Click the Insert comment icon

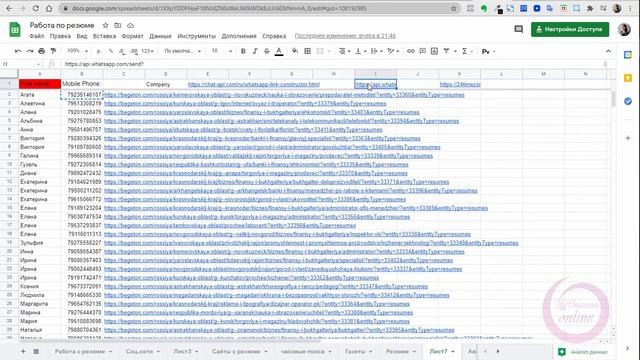(x=422, y=51)
